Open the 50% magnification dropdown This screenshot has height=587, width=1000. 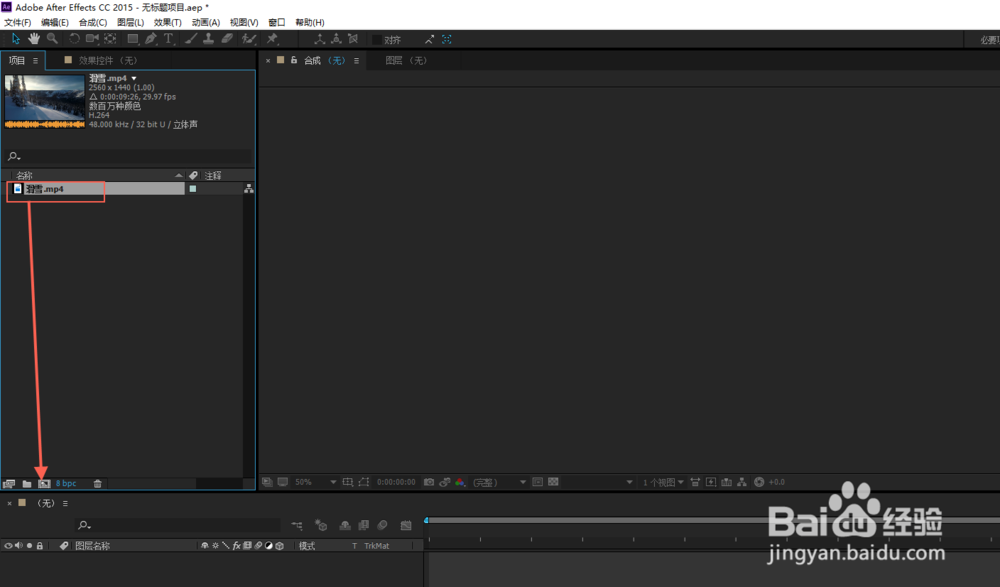pyautogui.click(x=315, y=482)
